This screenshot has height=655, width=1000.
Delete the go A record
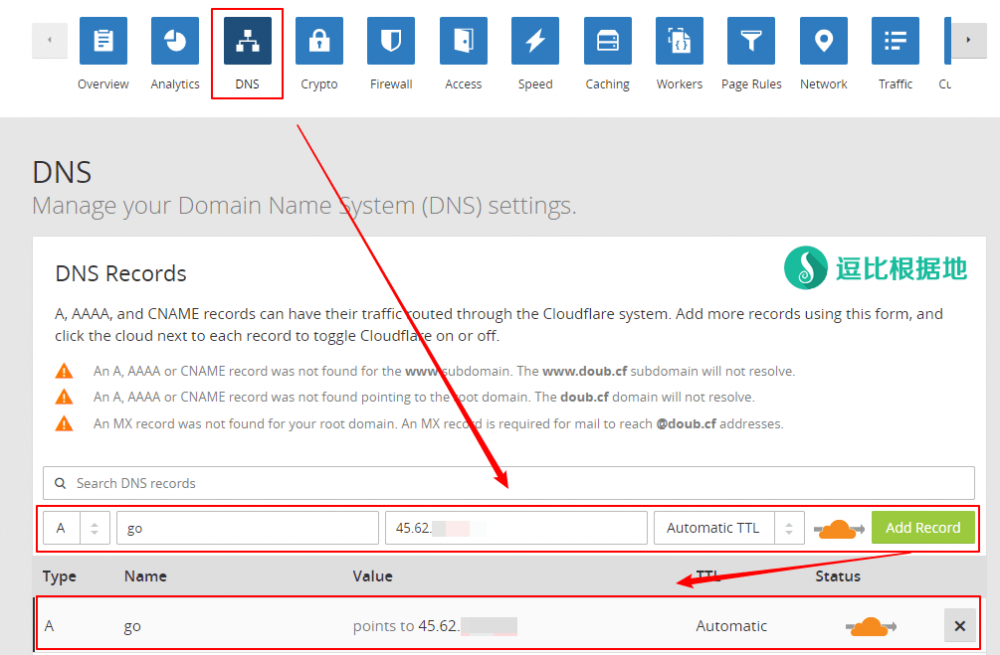[959, 626]
